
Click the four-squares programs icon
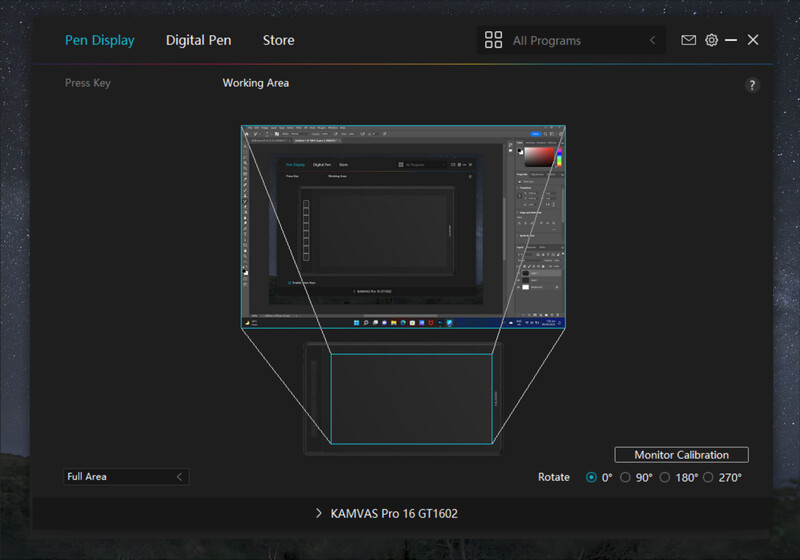pyautogui.click(x=493, y=40)
